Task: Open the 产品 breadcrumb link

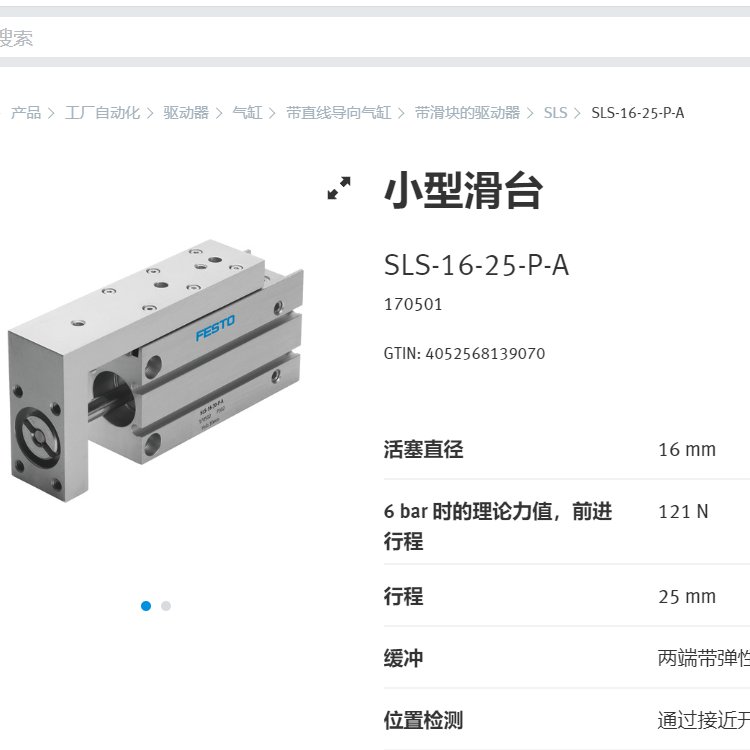Action: (26, 113)
